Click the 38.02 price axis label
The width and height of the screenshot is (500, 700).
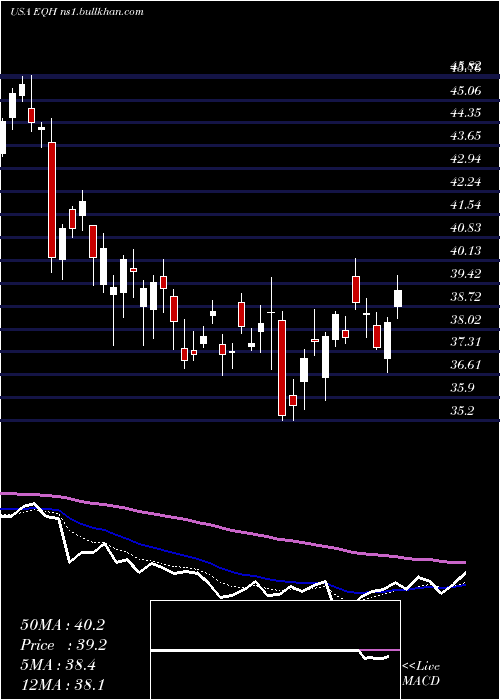click(466, 319)
